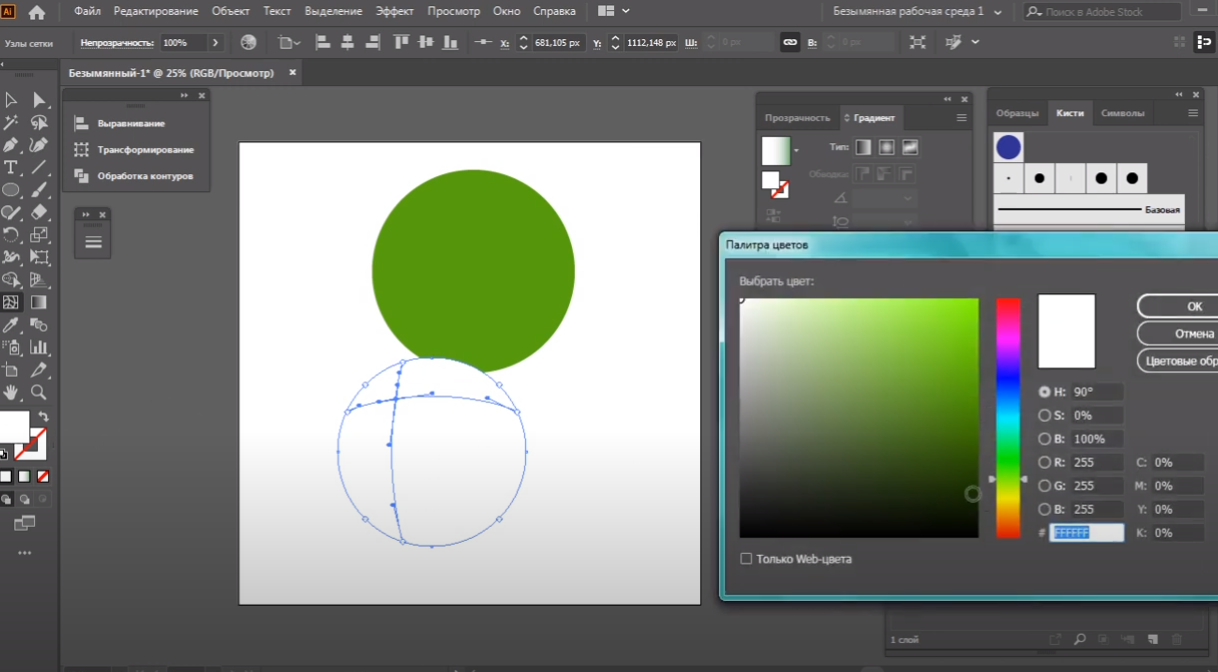Viewport: 1218px width, 672px height.
Task: Choose the Direct Selection arrow tool
Action: (39, 100)
